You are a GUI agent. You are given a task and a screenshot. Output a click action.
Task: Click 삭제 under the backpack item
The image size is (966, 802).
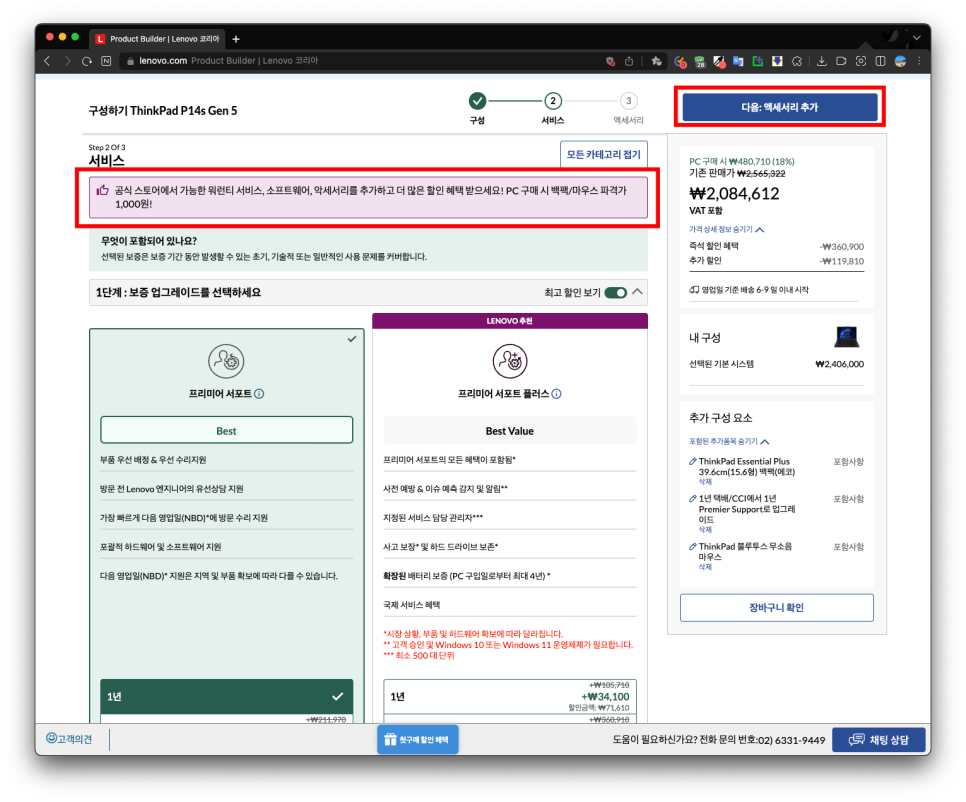(x=705, y=482)
